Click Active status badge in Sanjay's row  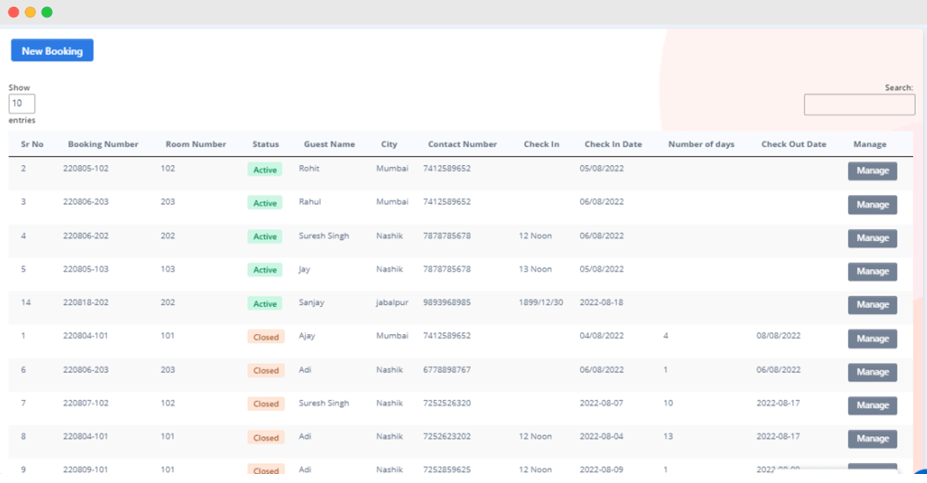click(265, 303)
